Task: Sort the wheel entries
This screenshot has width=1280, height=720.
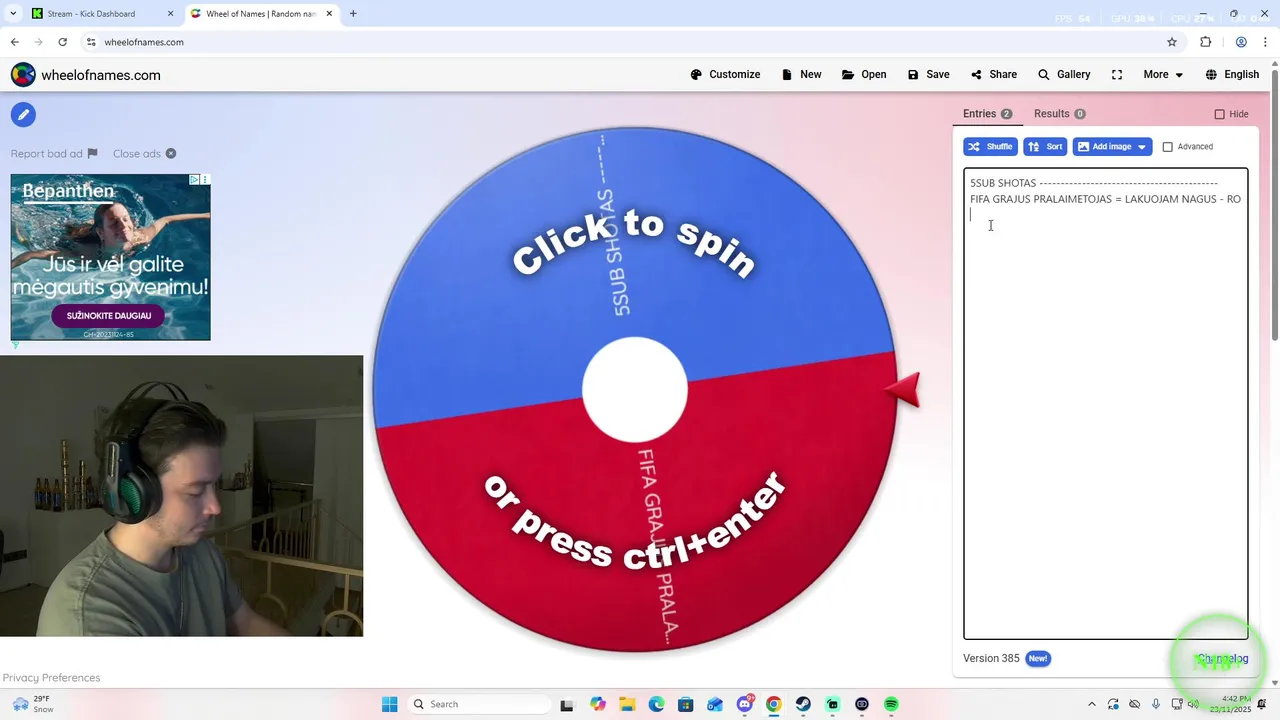Action: (1045, 147)
